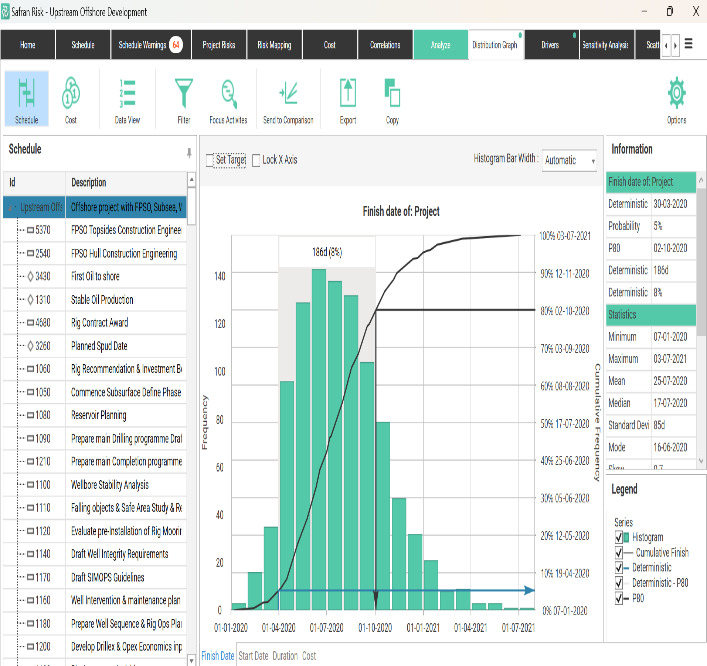Sort by the Id column header

coord(34,183)
